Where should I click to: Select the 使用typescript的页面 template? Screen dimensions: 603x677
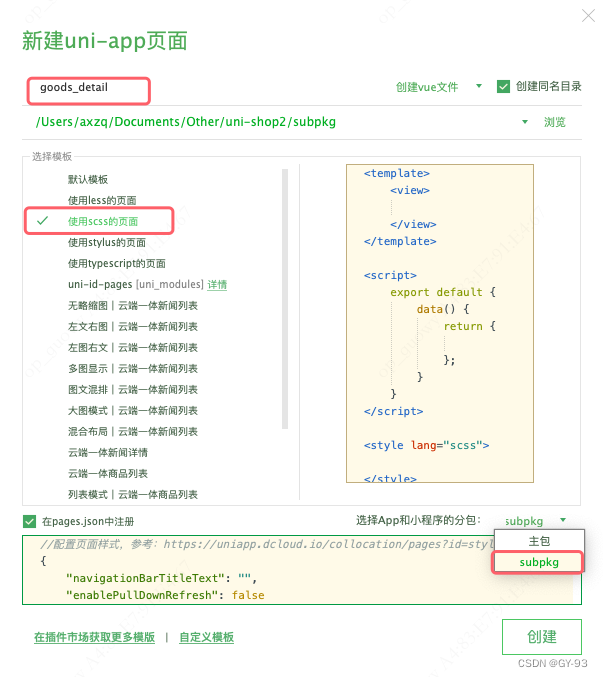coord(117,263)
